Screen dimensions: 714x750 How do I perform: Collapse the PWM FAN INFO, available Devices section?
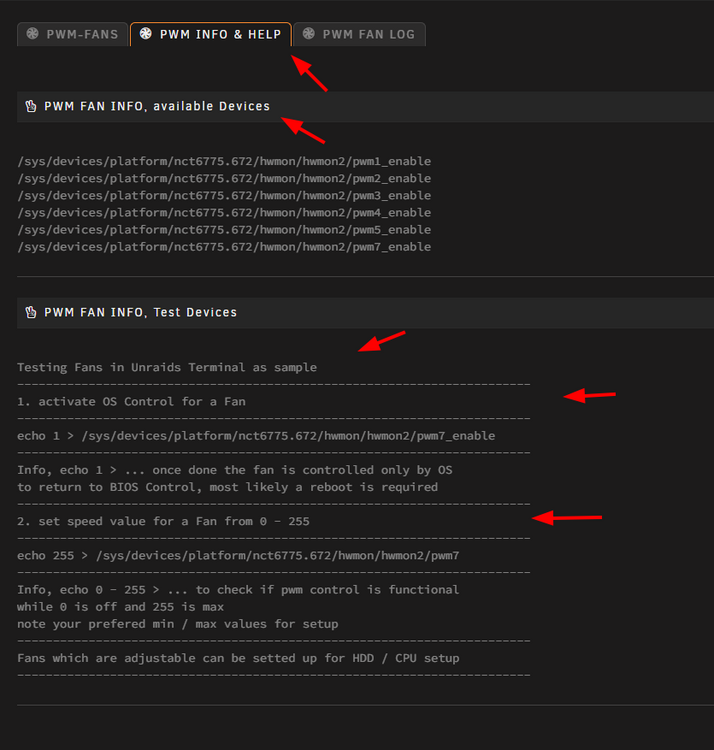365,107
